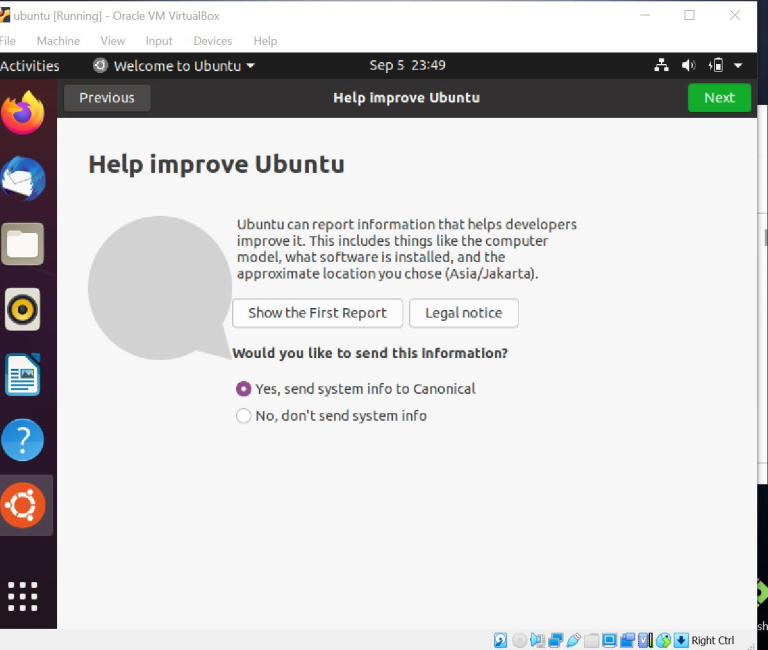Viewport: 768px width, 650px height.
Task: Open the clock showing Sep 5 23:49
Action: (x=407, y=66)
